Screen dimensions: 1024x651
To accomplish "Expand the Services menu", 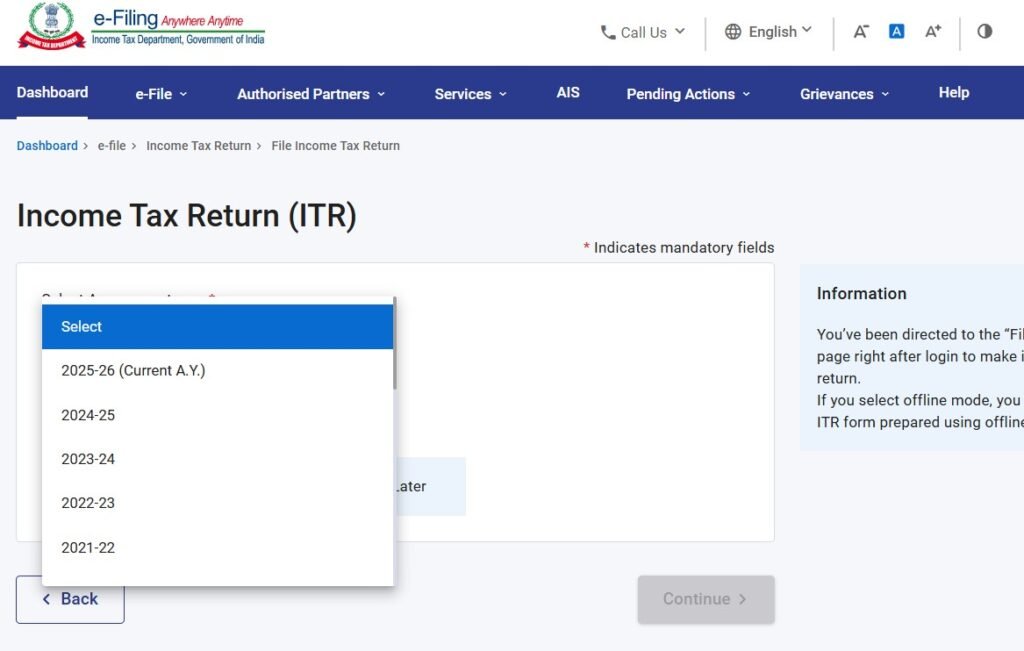I will pyautogui.click(x=470, y=94).
